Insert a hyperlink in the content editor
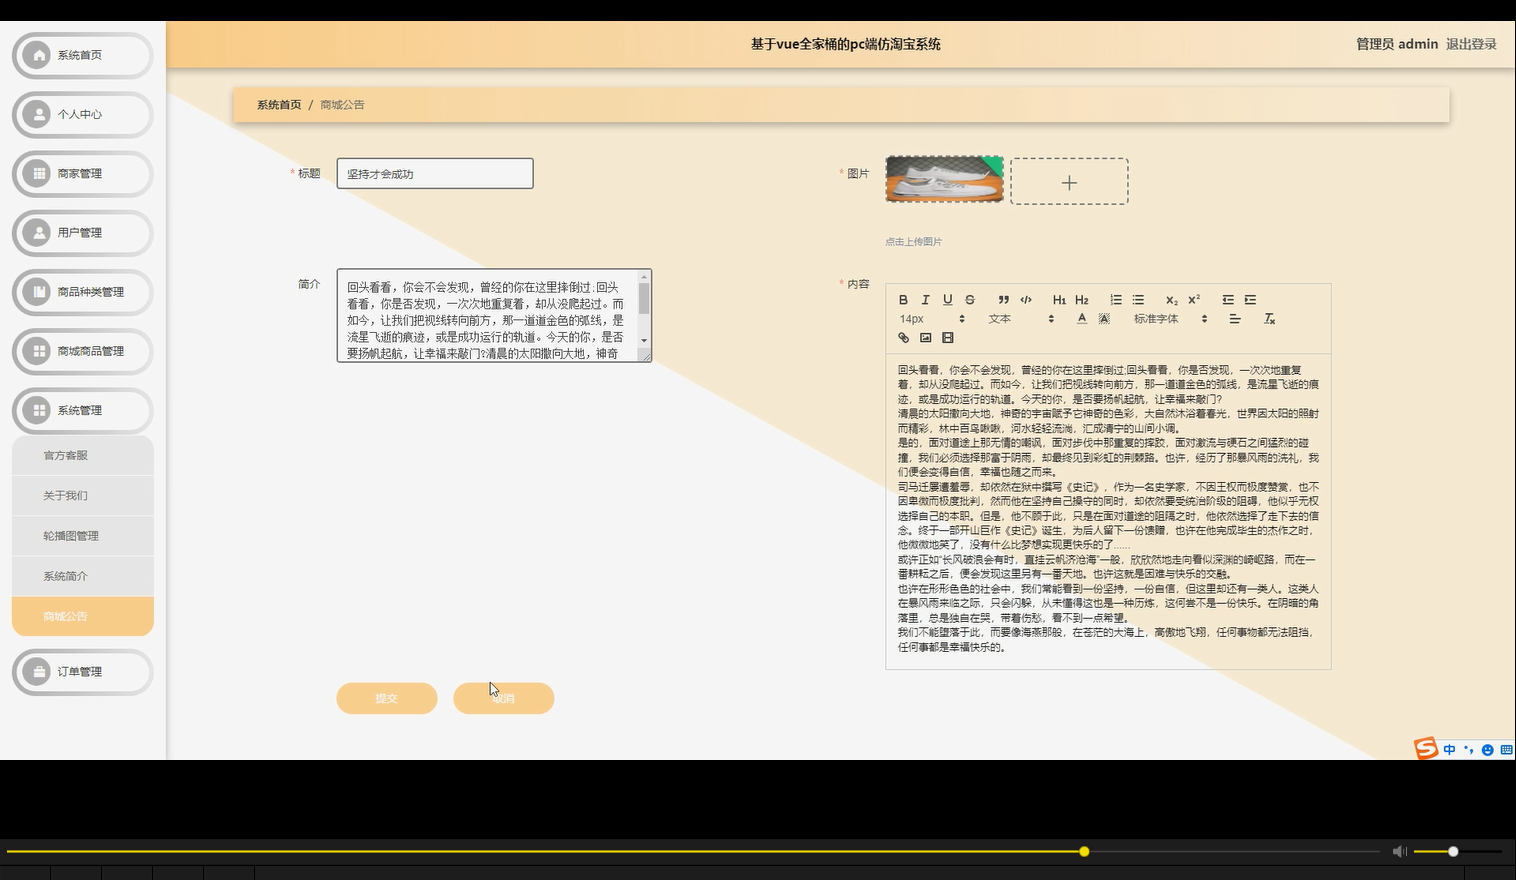Viewport: 1516px width, 880px height. 903,338
